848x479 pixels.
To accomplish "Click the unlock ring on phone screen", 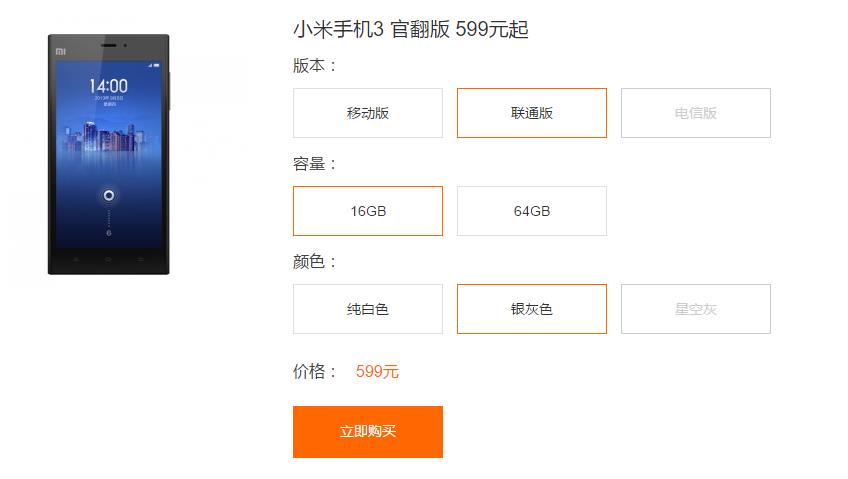I will 109,195.
